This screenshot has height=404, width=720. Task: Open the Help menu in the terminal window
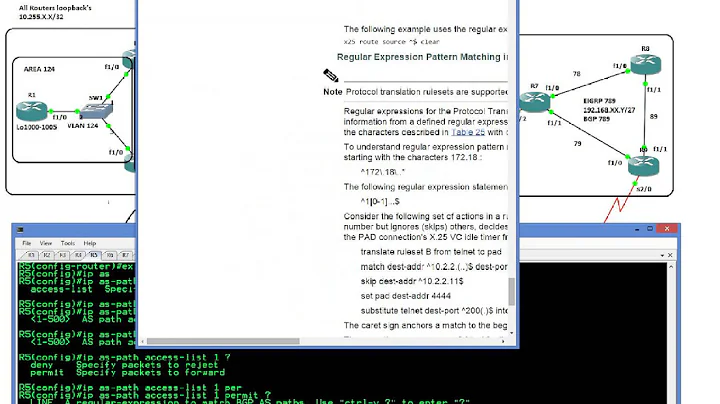pyautogui.click(x=90, y=243)
